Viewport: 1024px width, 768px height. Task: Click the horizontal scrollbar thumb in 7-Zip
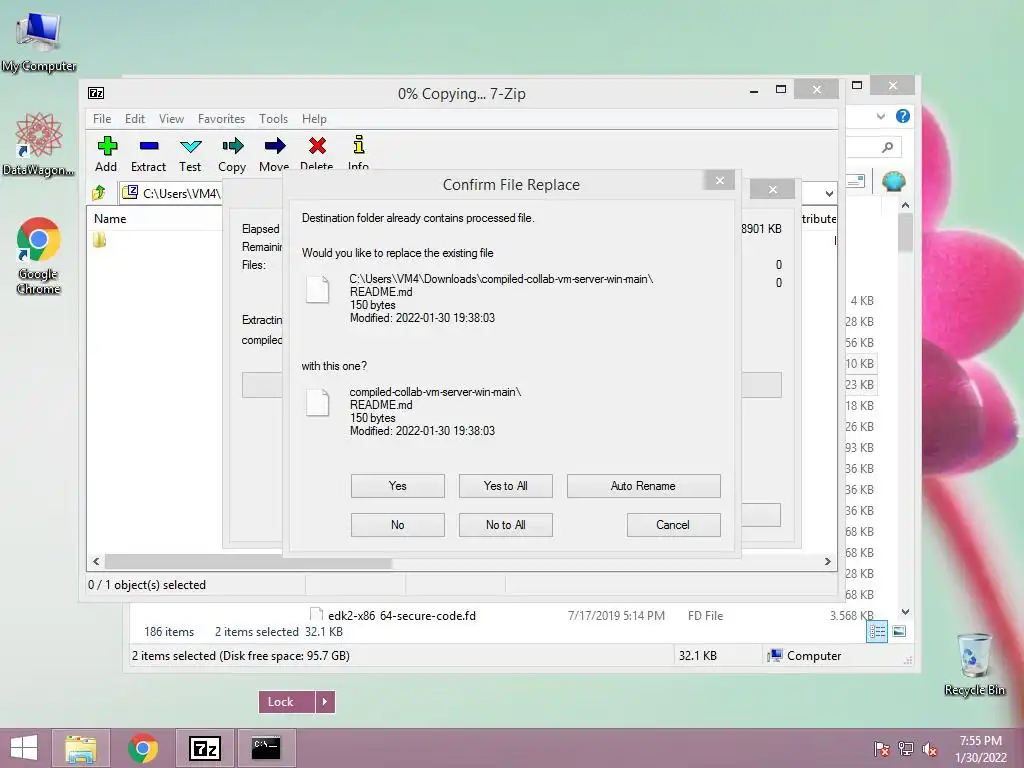(x=248, y=562)
